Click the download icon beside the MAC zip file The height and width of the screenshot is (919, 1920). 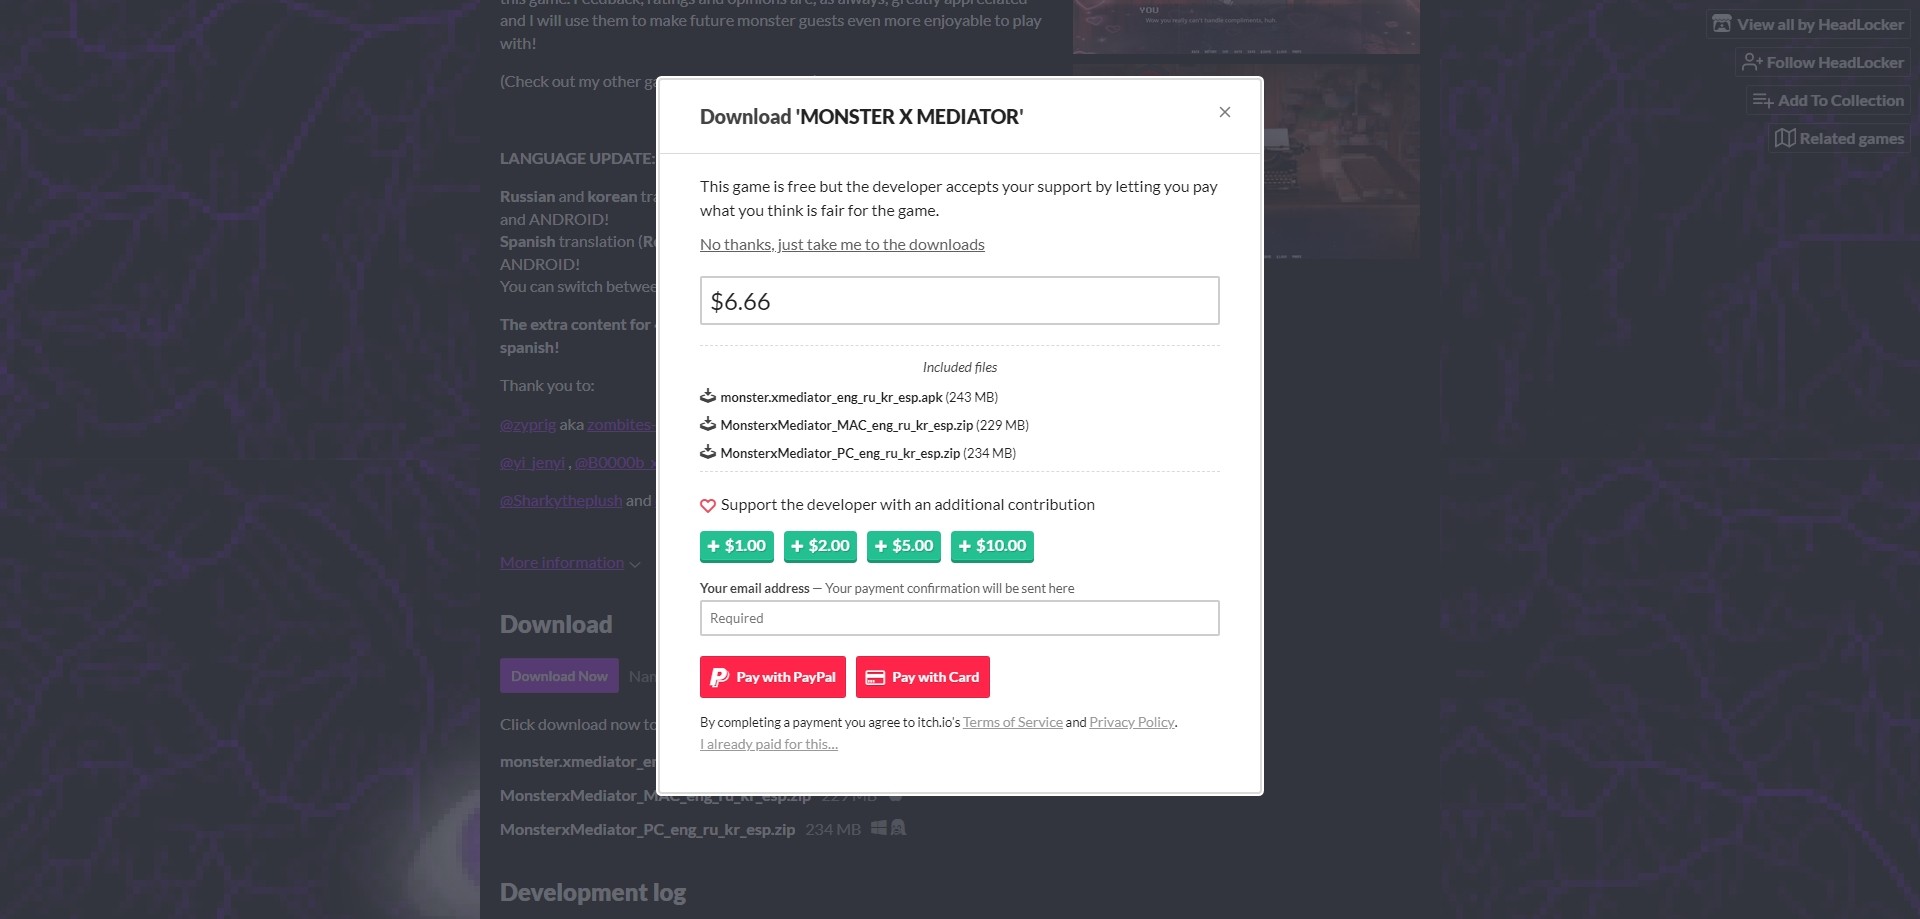click(x=708, y=424)
